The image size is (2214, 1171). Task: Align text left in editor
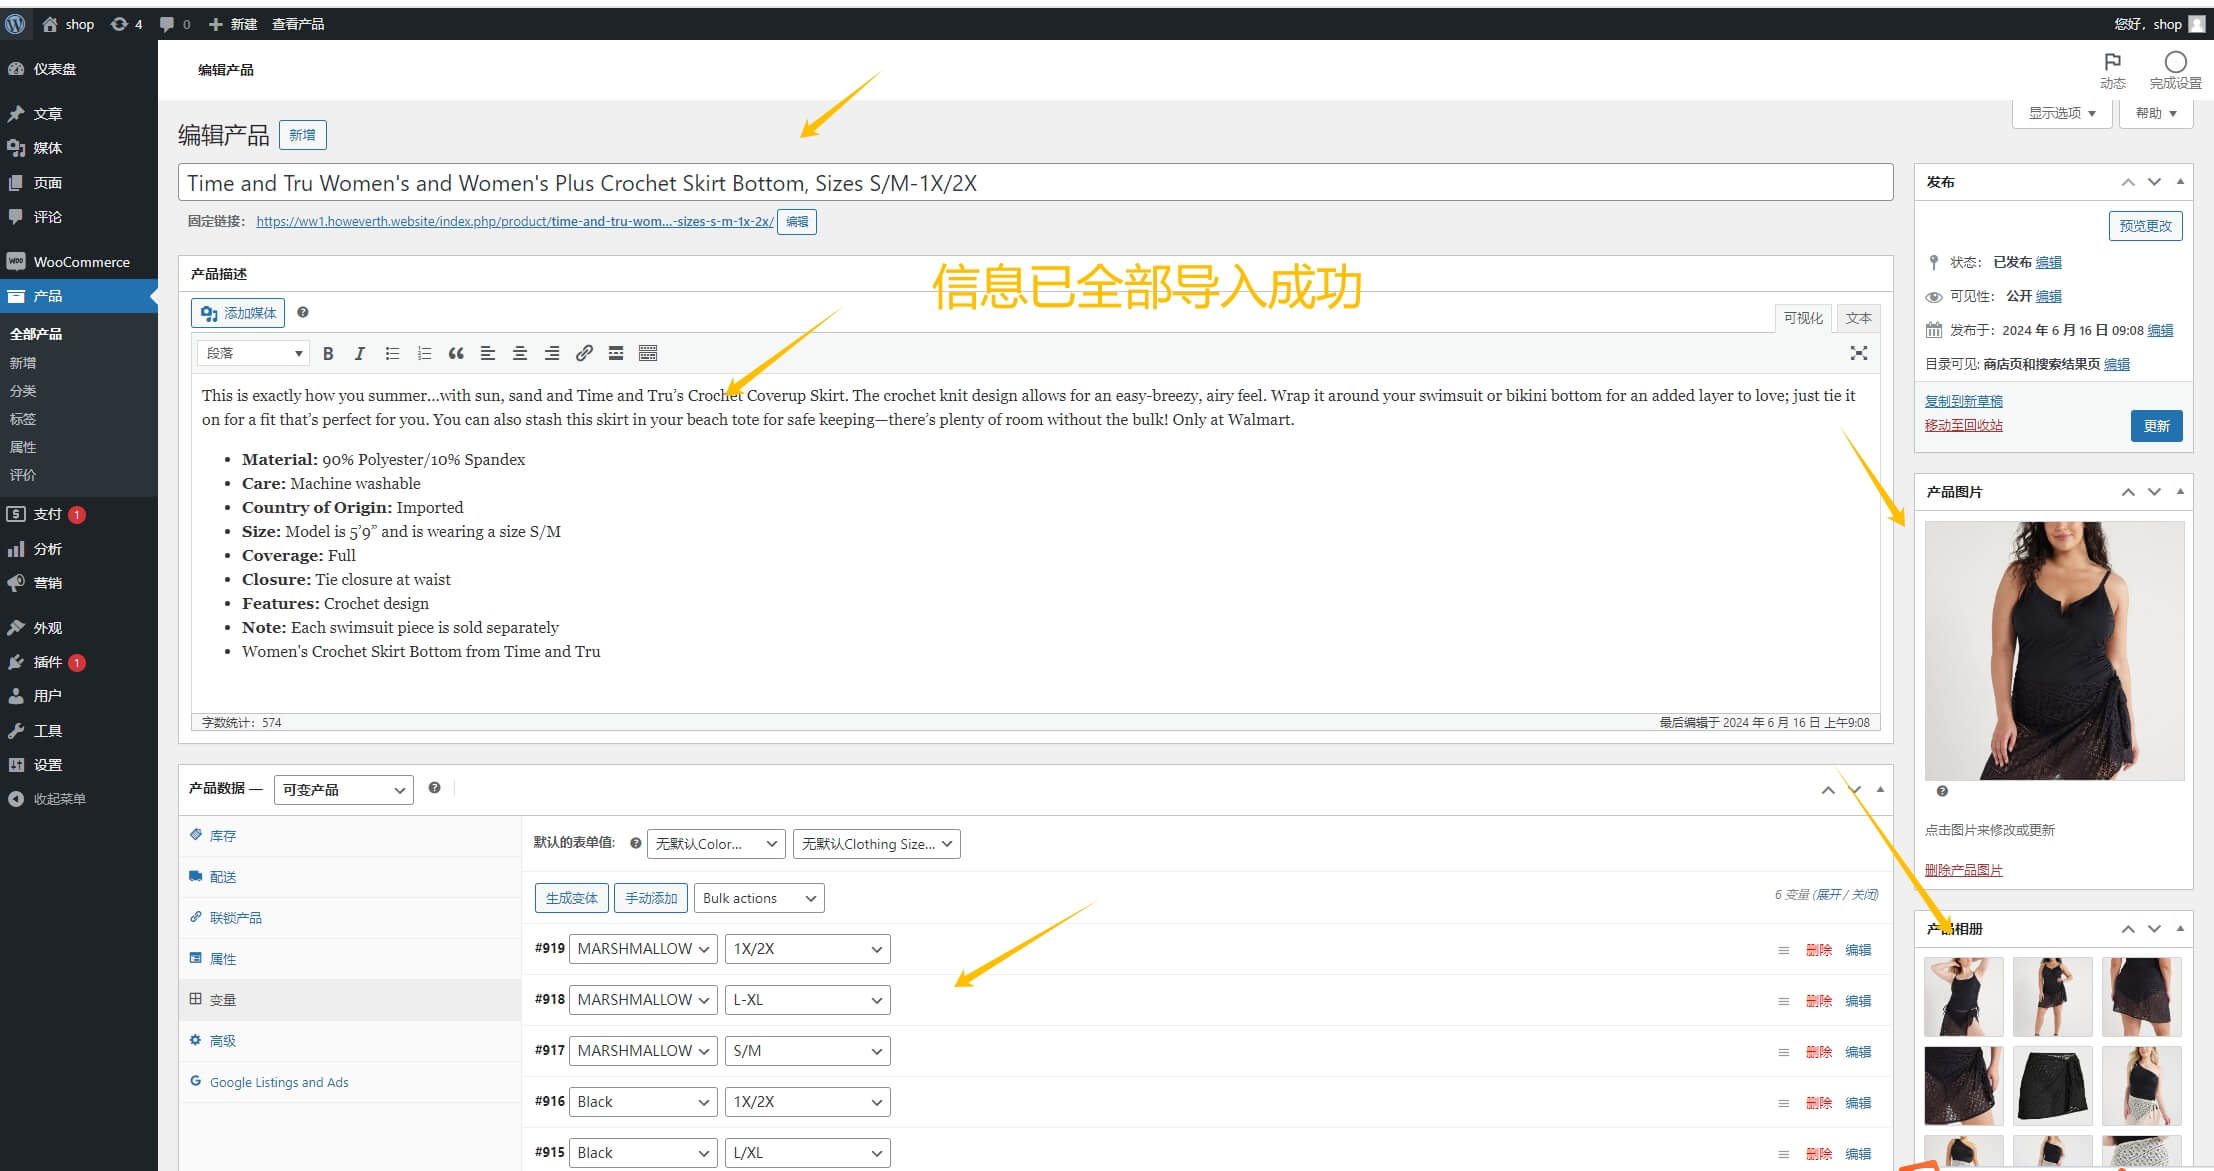pyautogui.click(x=488, y=353)
